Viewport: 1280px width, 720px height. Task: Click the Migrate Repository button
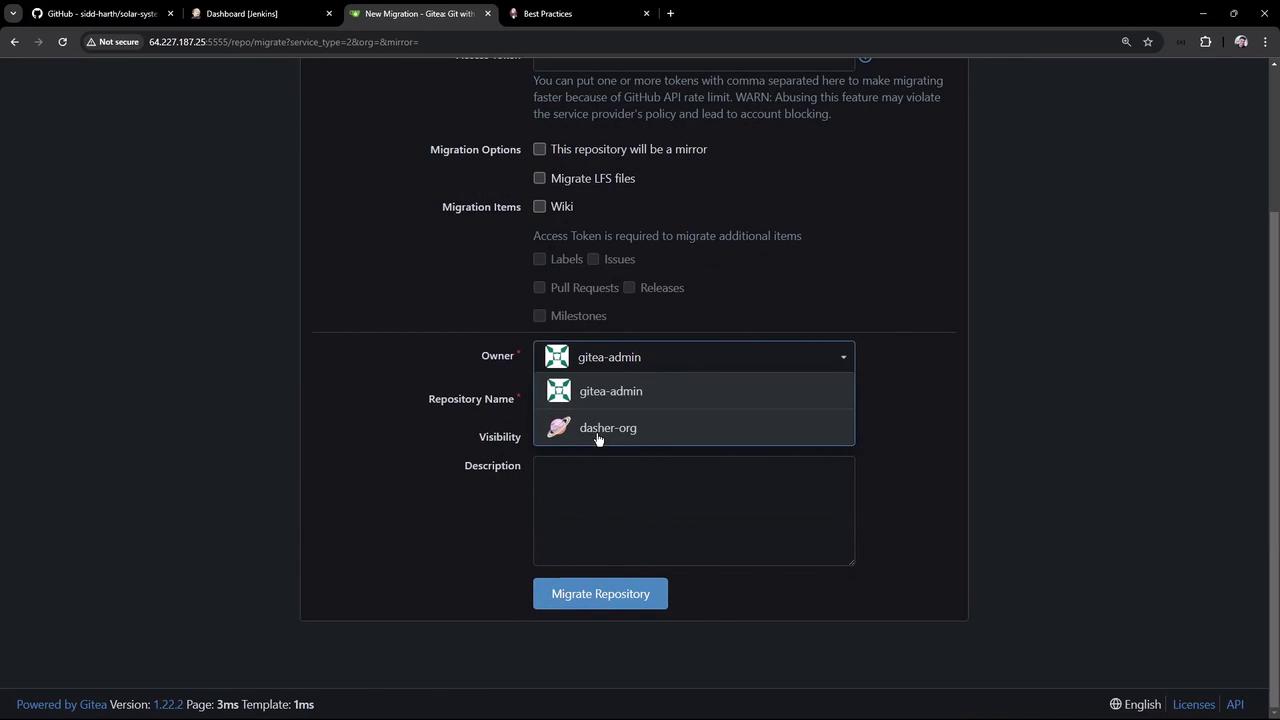[600, 594]
